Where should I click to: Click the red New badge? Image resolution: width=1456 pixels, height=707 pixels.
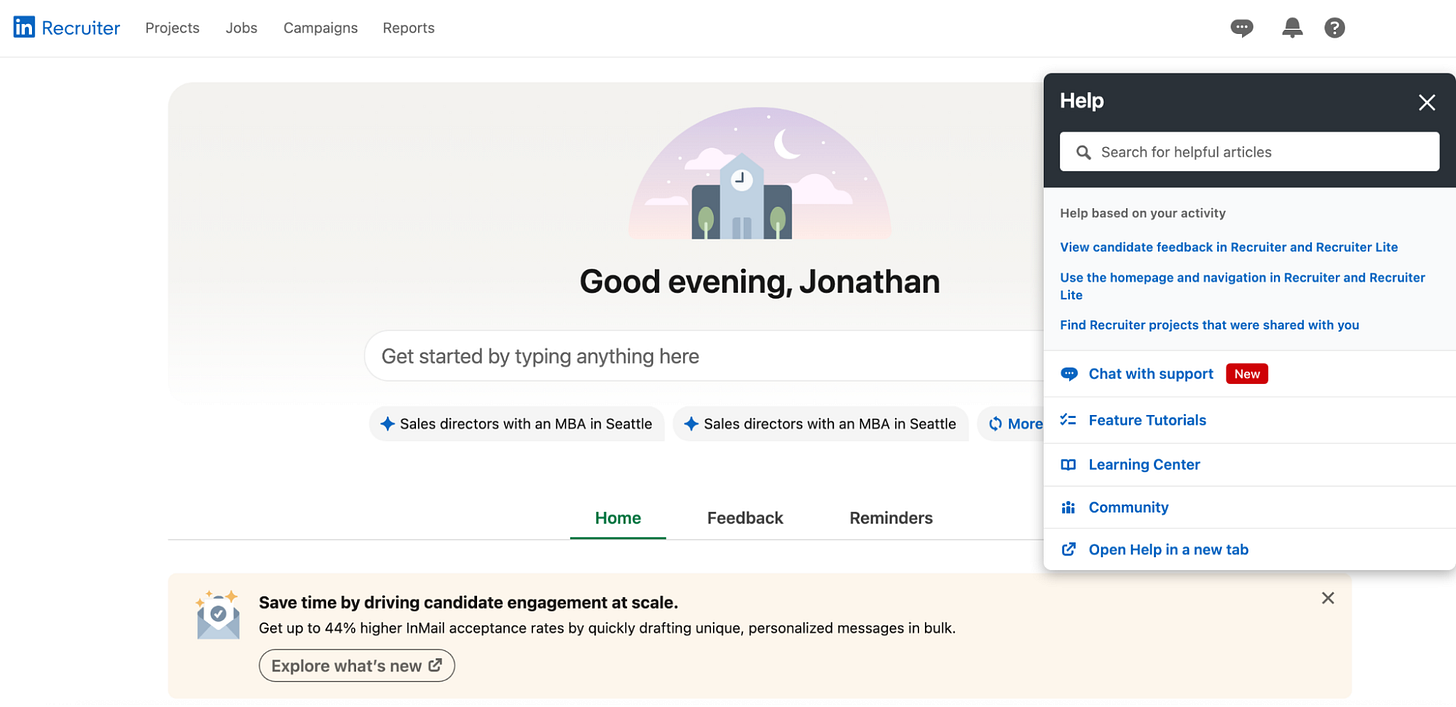pos(1247,374)
